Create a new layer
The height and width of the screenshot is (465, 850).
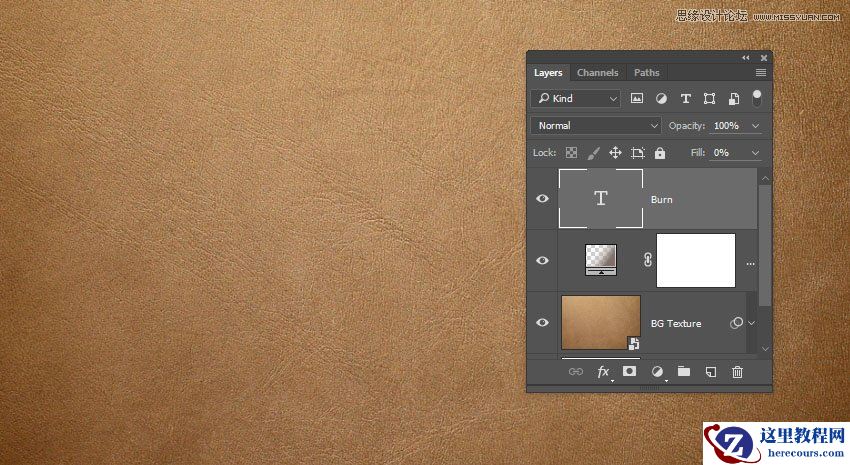coord(710,372)
